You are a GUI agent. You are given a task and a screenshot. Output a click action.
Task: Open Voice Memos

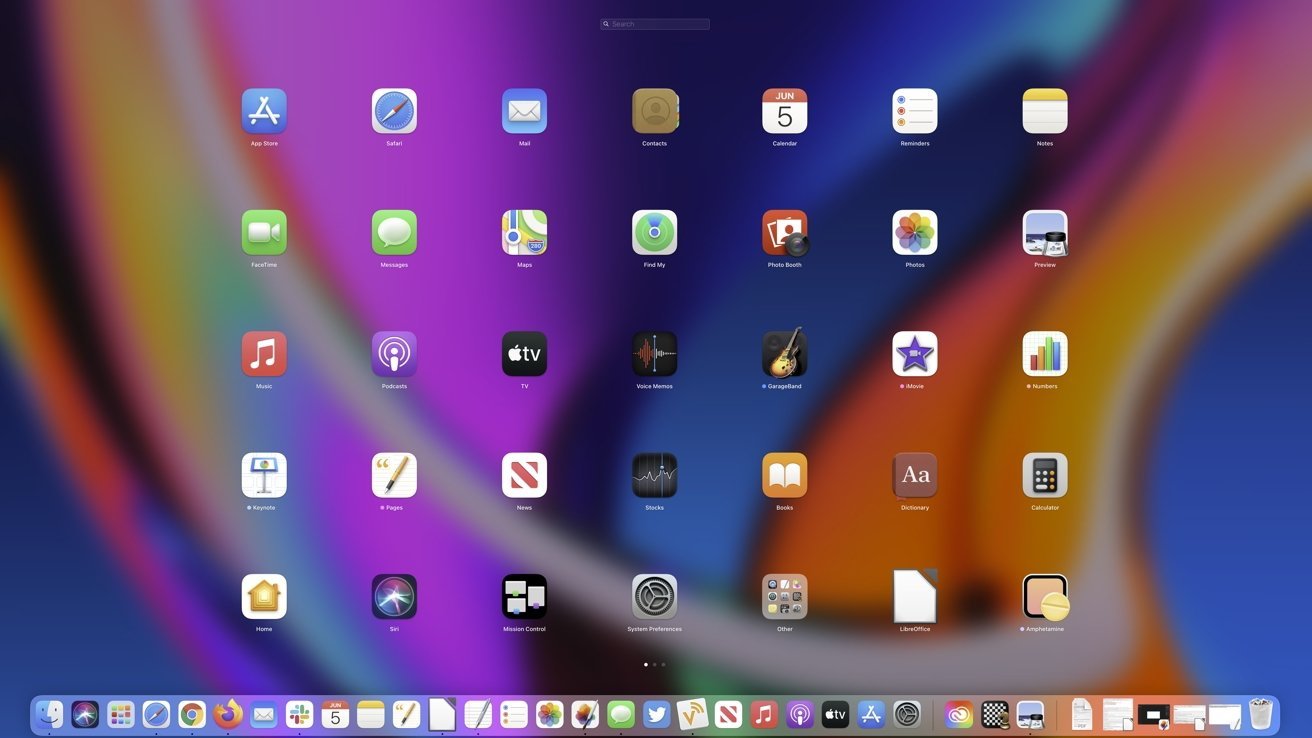click(654, 353)
